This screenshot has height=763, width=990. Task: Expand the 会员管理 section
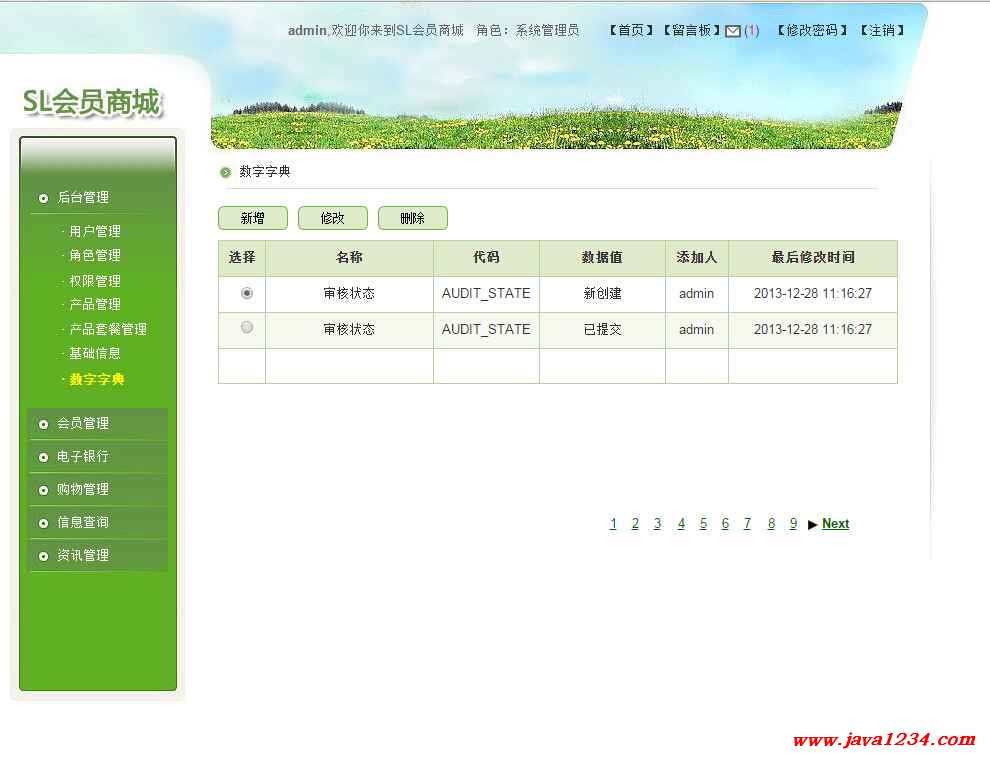click(x=83, y=423)
